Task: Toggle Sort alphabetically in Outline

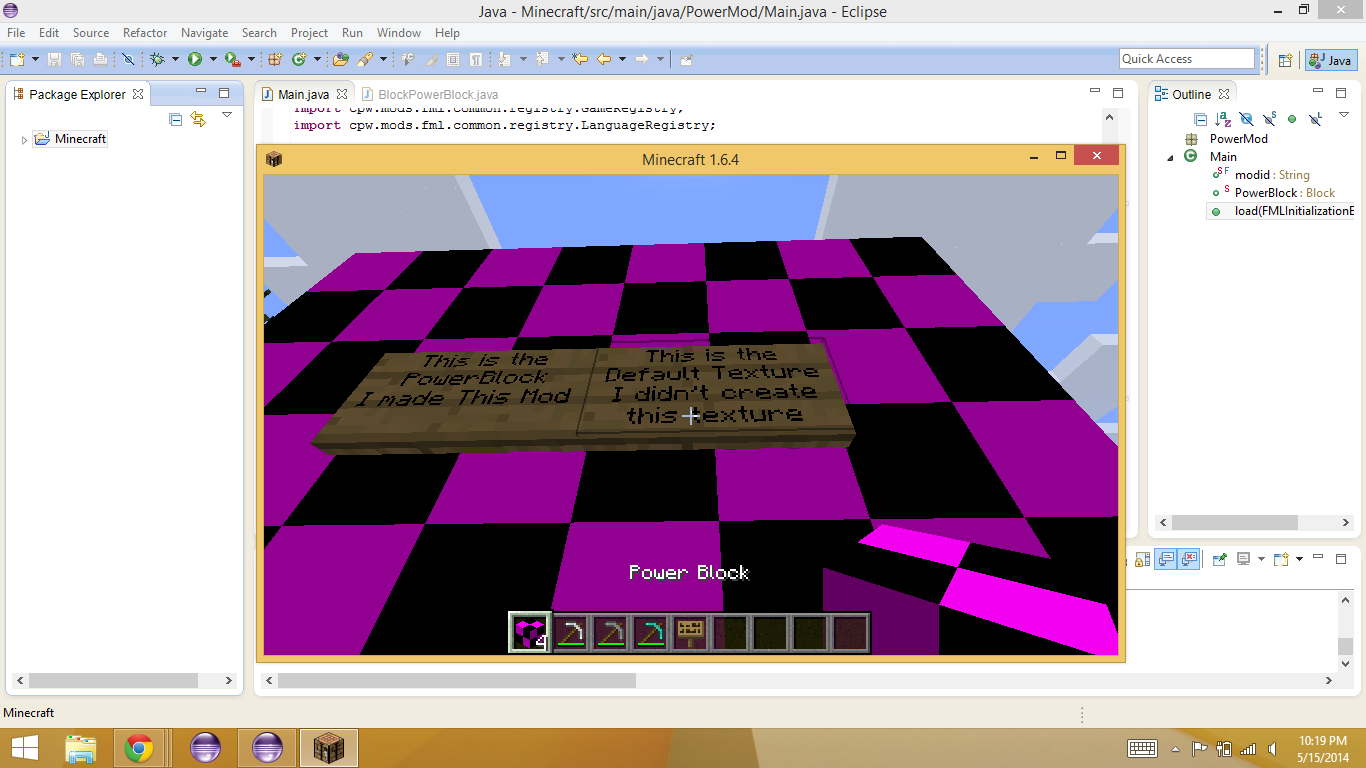Action: click(x=1223, y=119)
